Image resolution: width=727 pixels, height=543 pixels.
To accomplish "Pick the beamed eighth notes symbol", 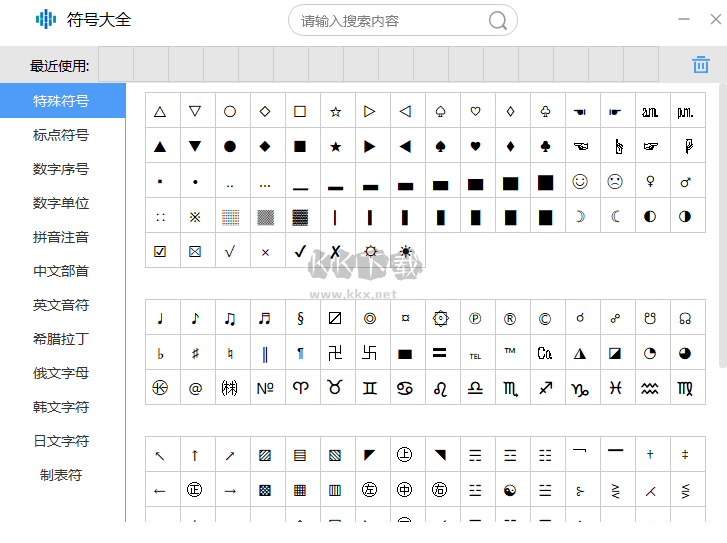I will [230, 319].
